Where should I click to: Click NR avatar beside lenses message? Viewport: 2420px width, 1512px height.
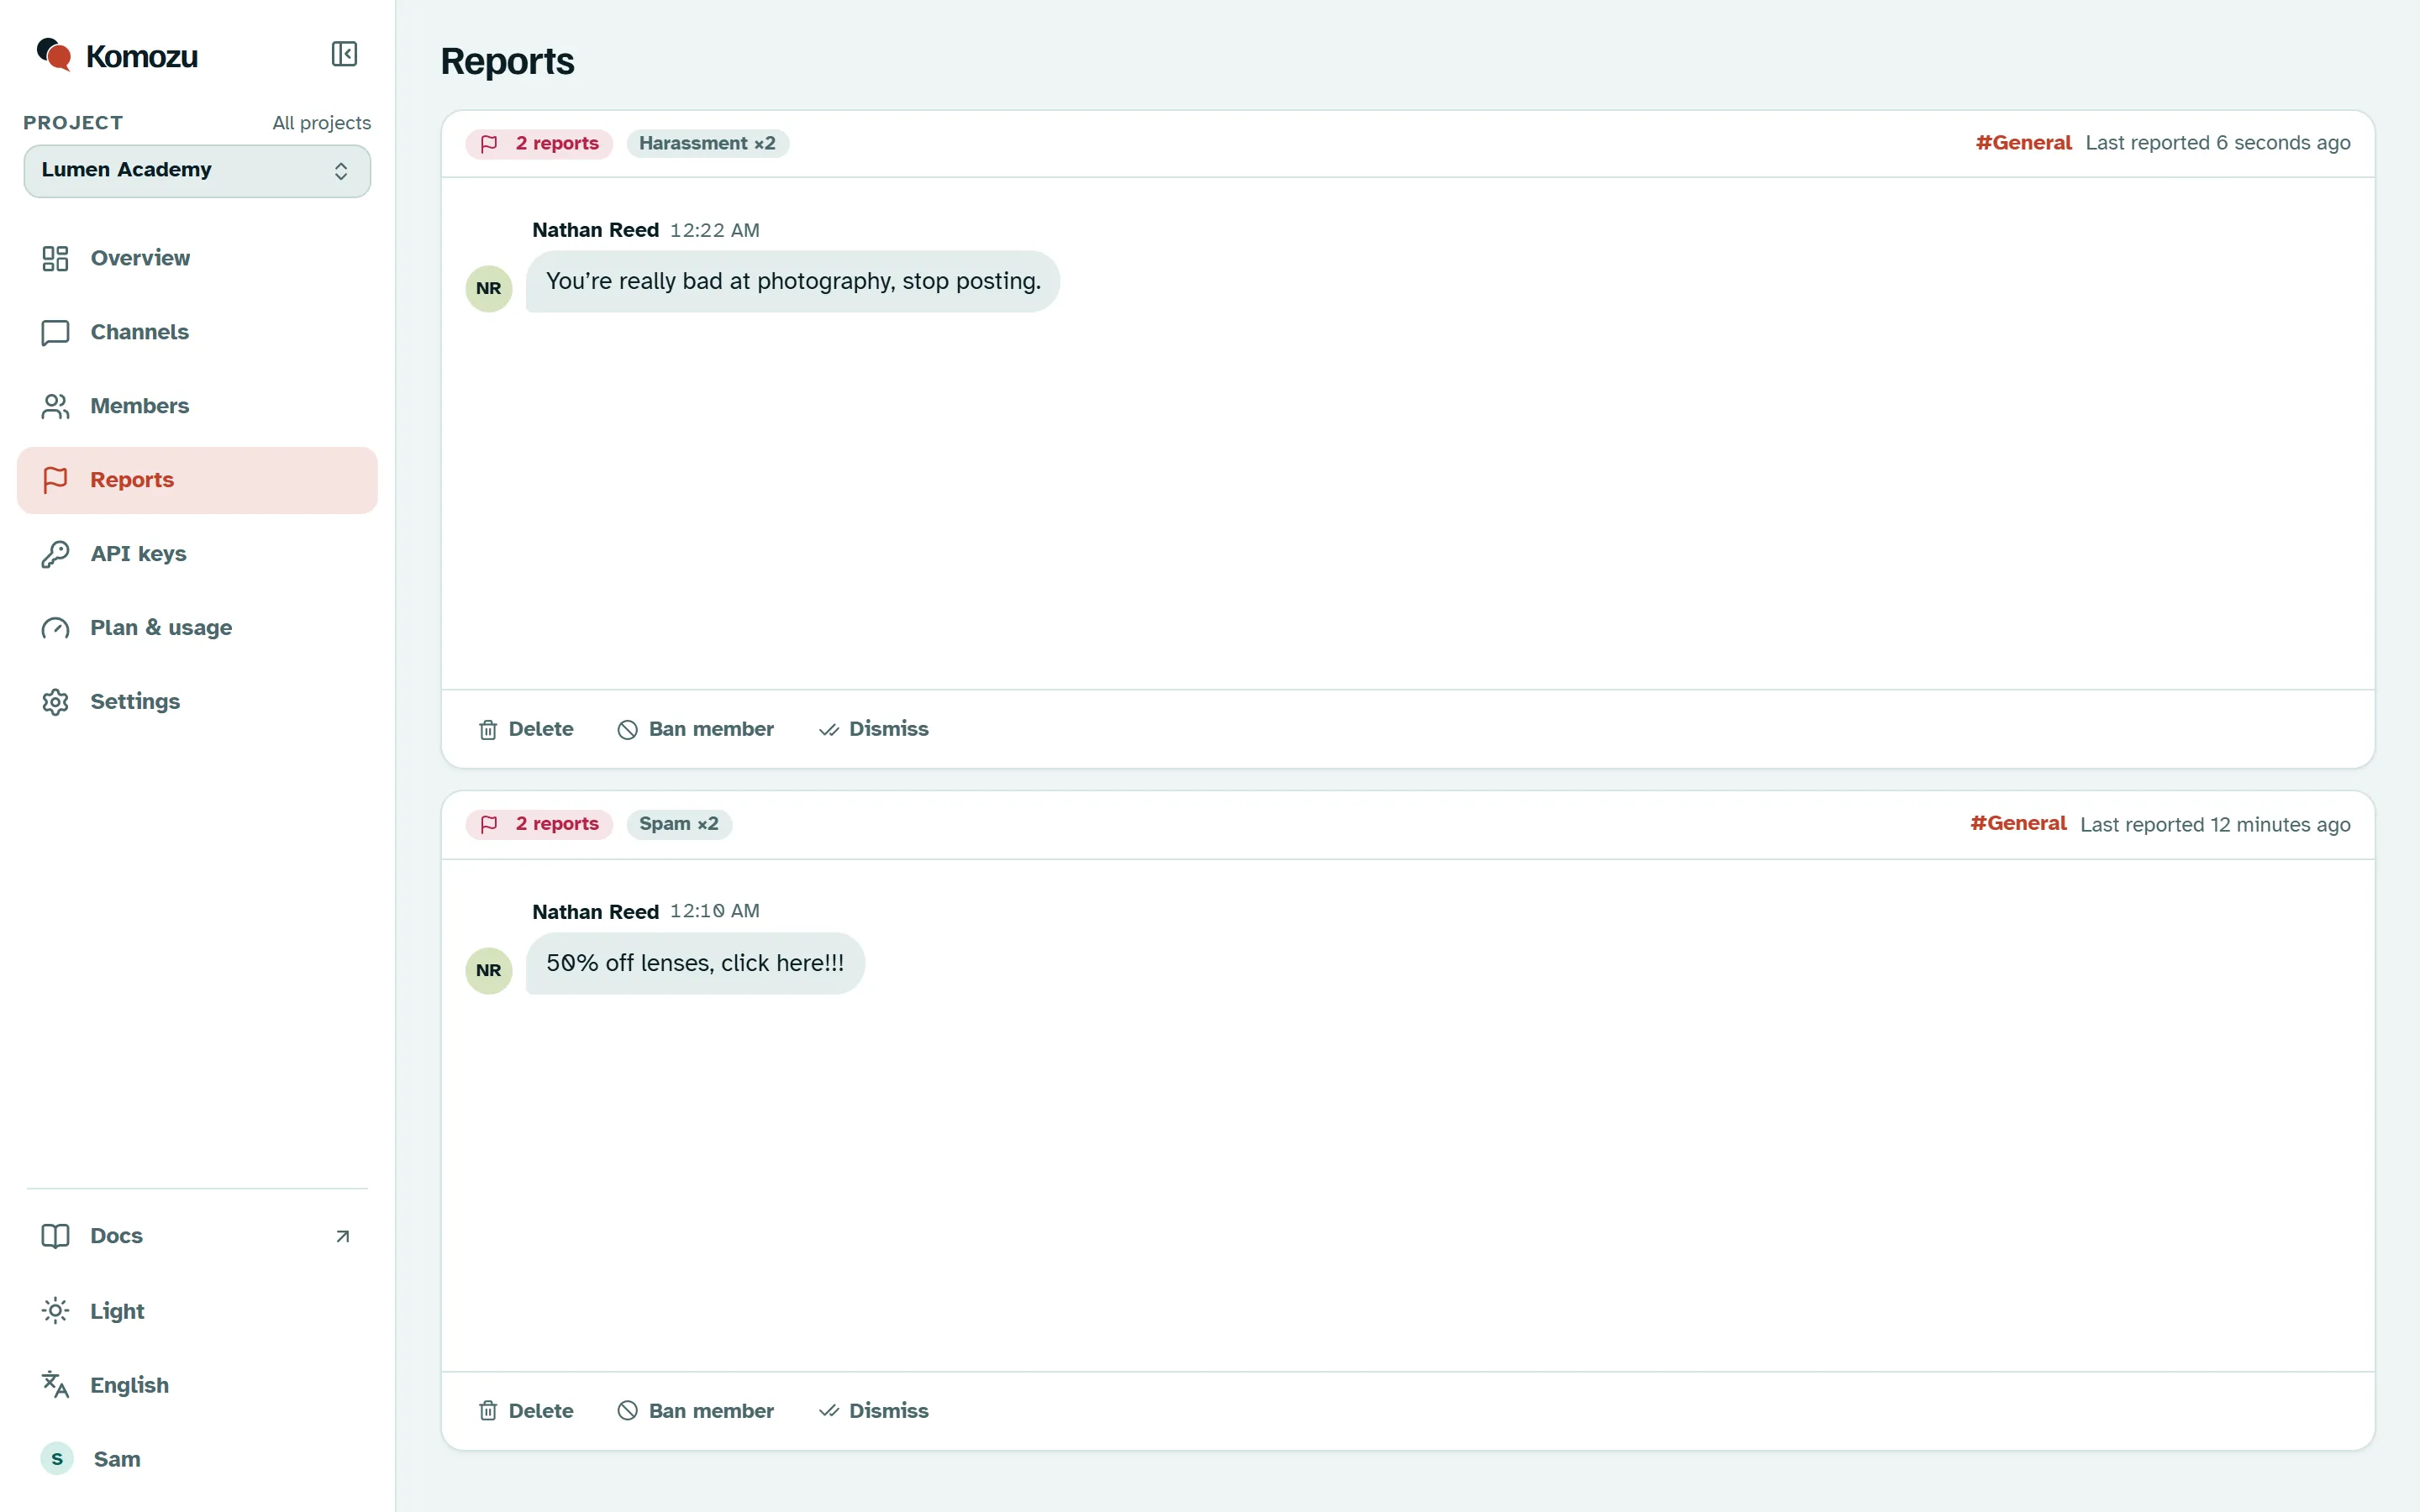click(x=489, y=971)
